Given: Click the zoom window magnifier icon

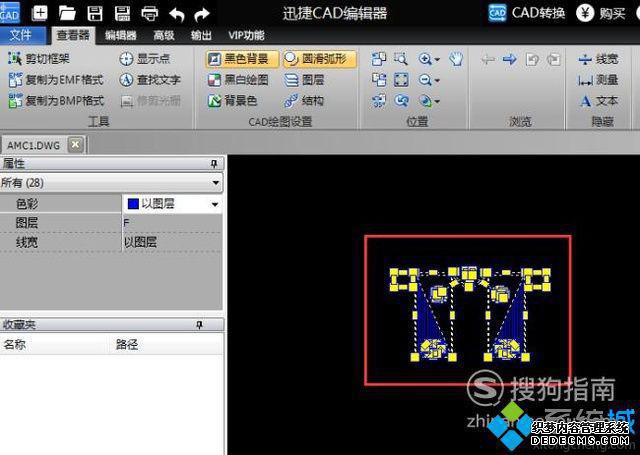Looking at the screenshot, I should 401,59.
